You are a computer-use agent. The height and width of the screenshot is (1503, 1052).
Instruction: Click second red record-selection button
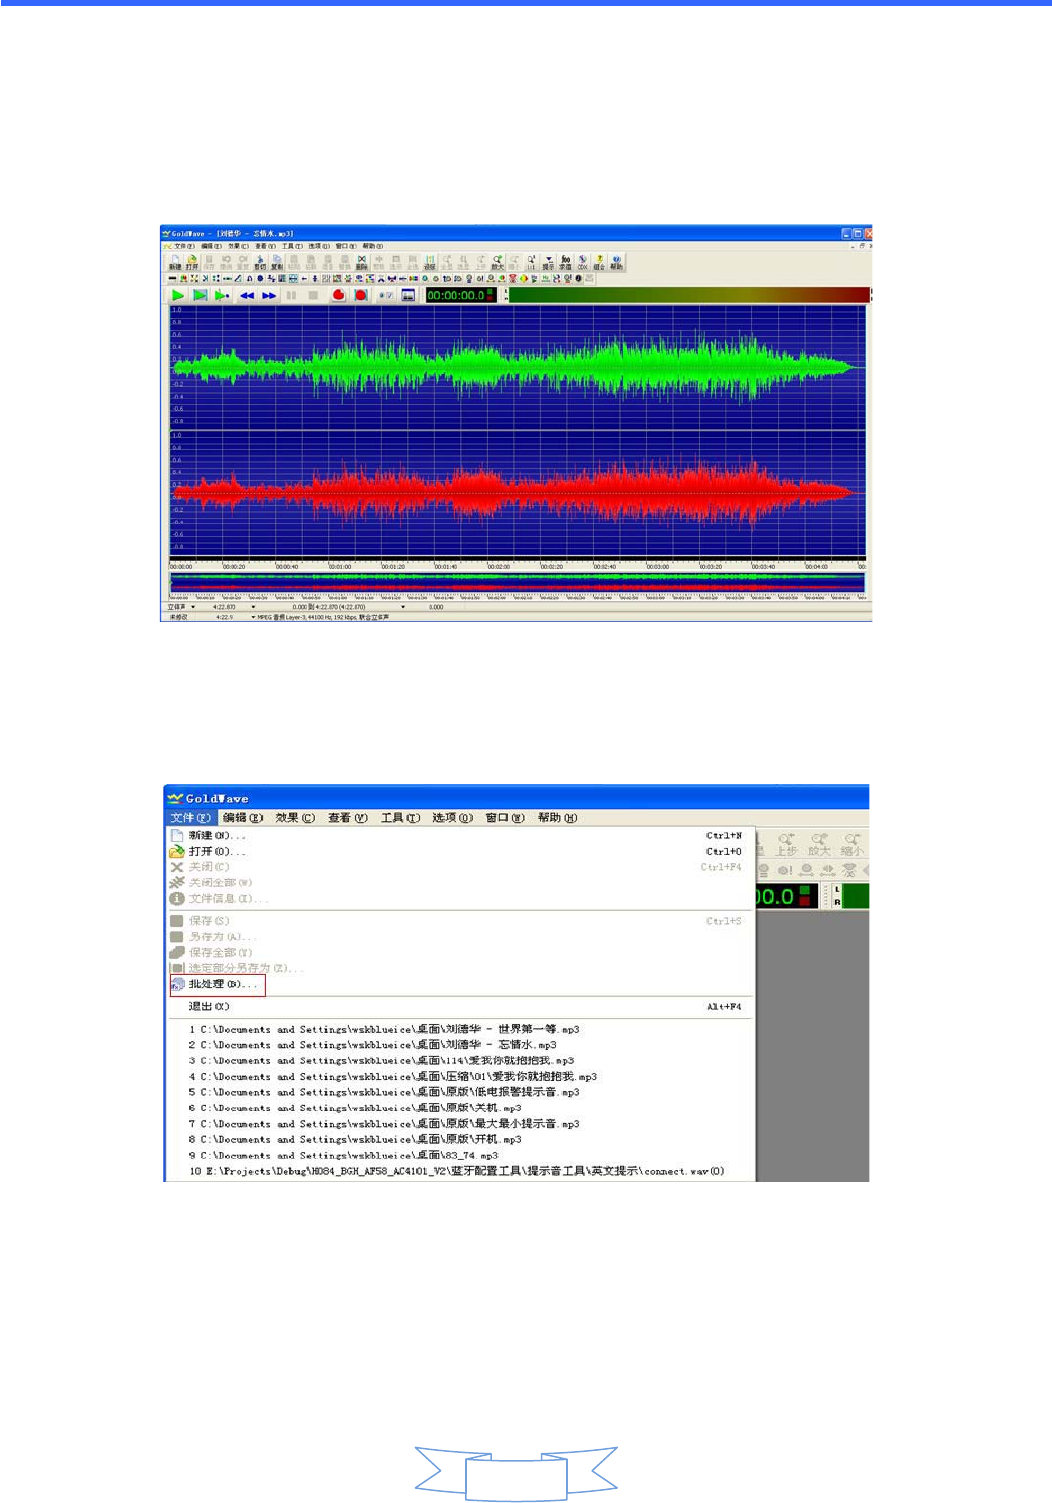360,295
